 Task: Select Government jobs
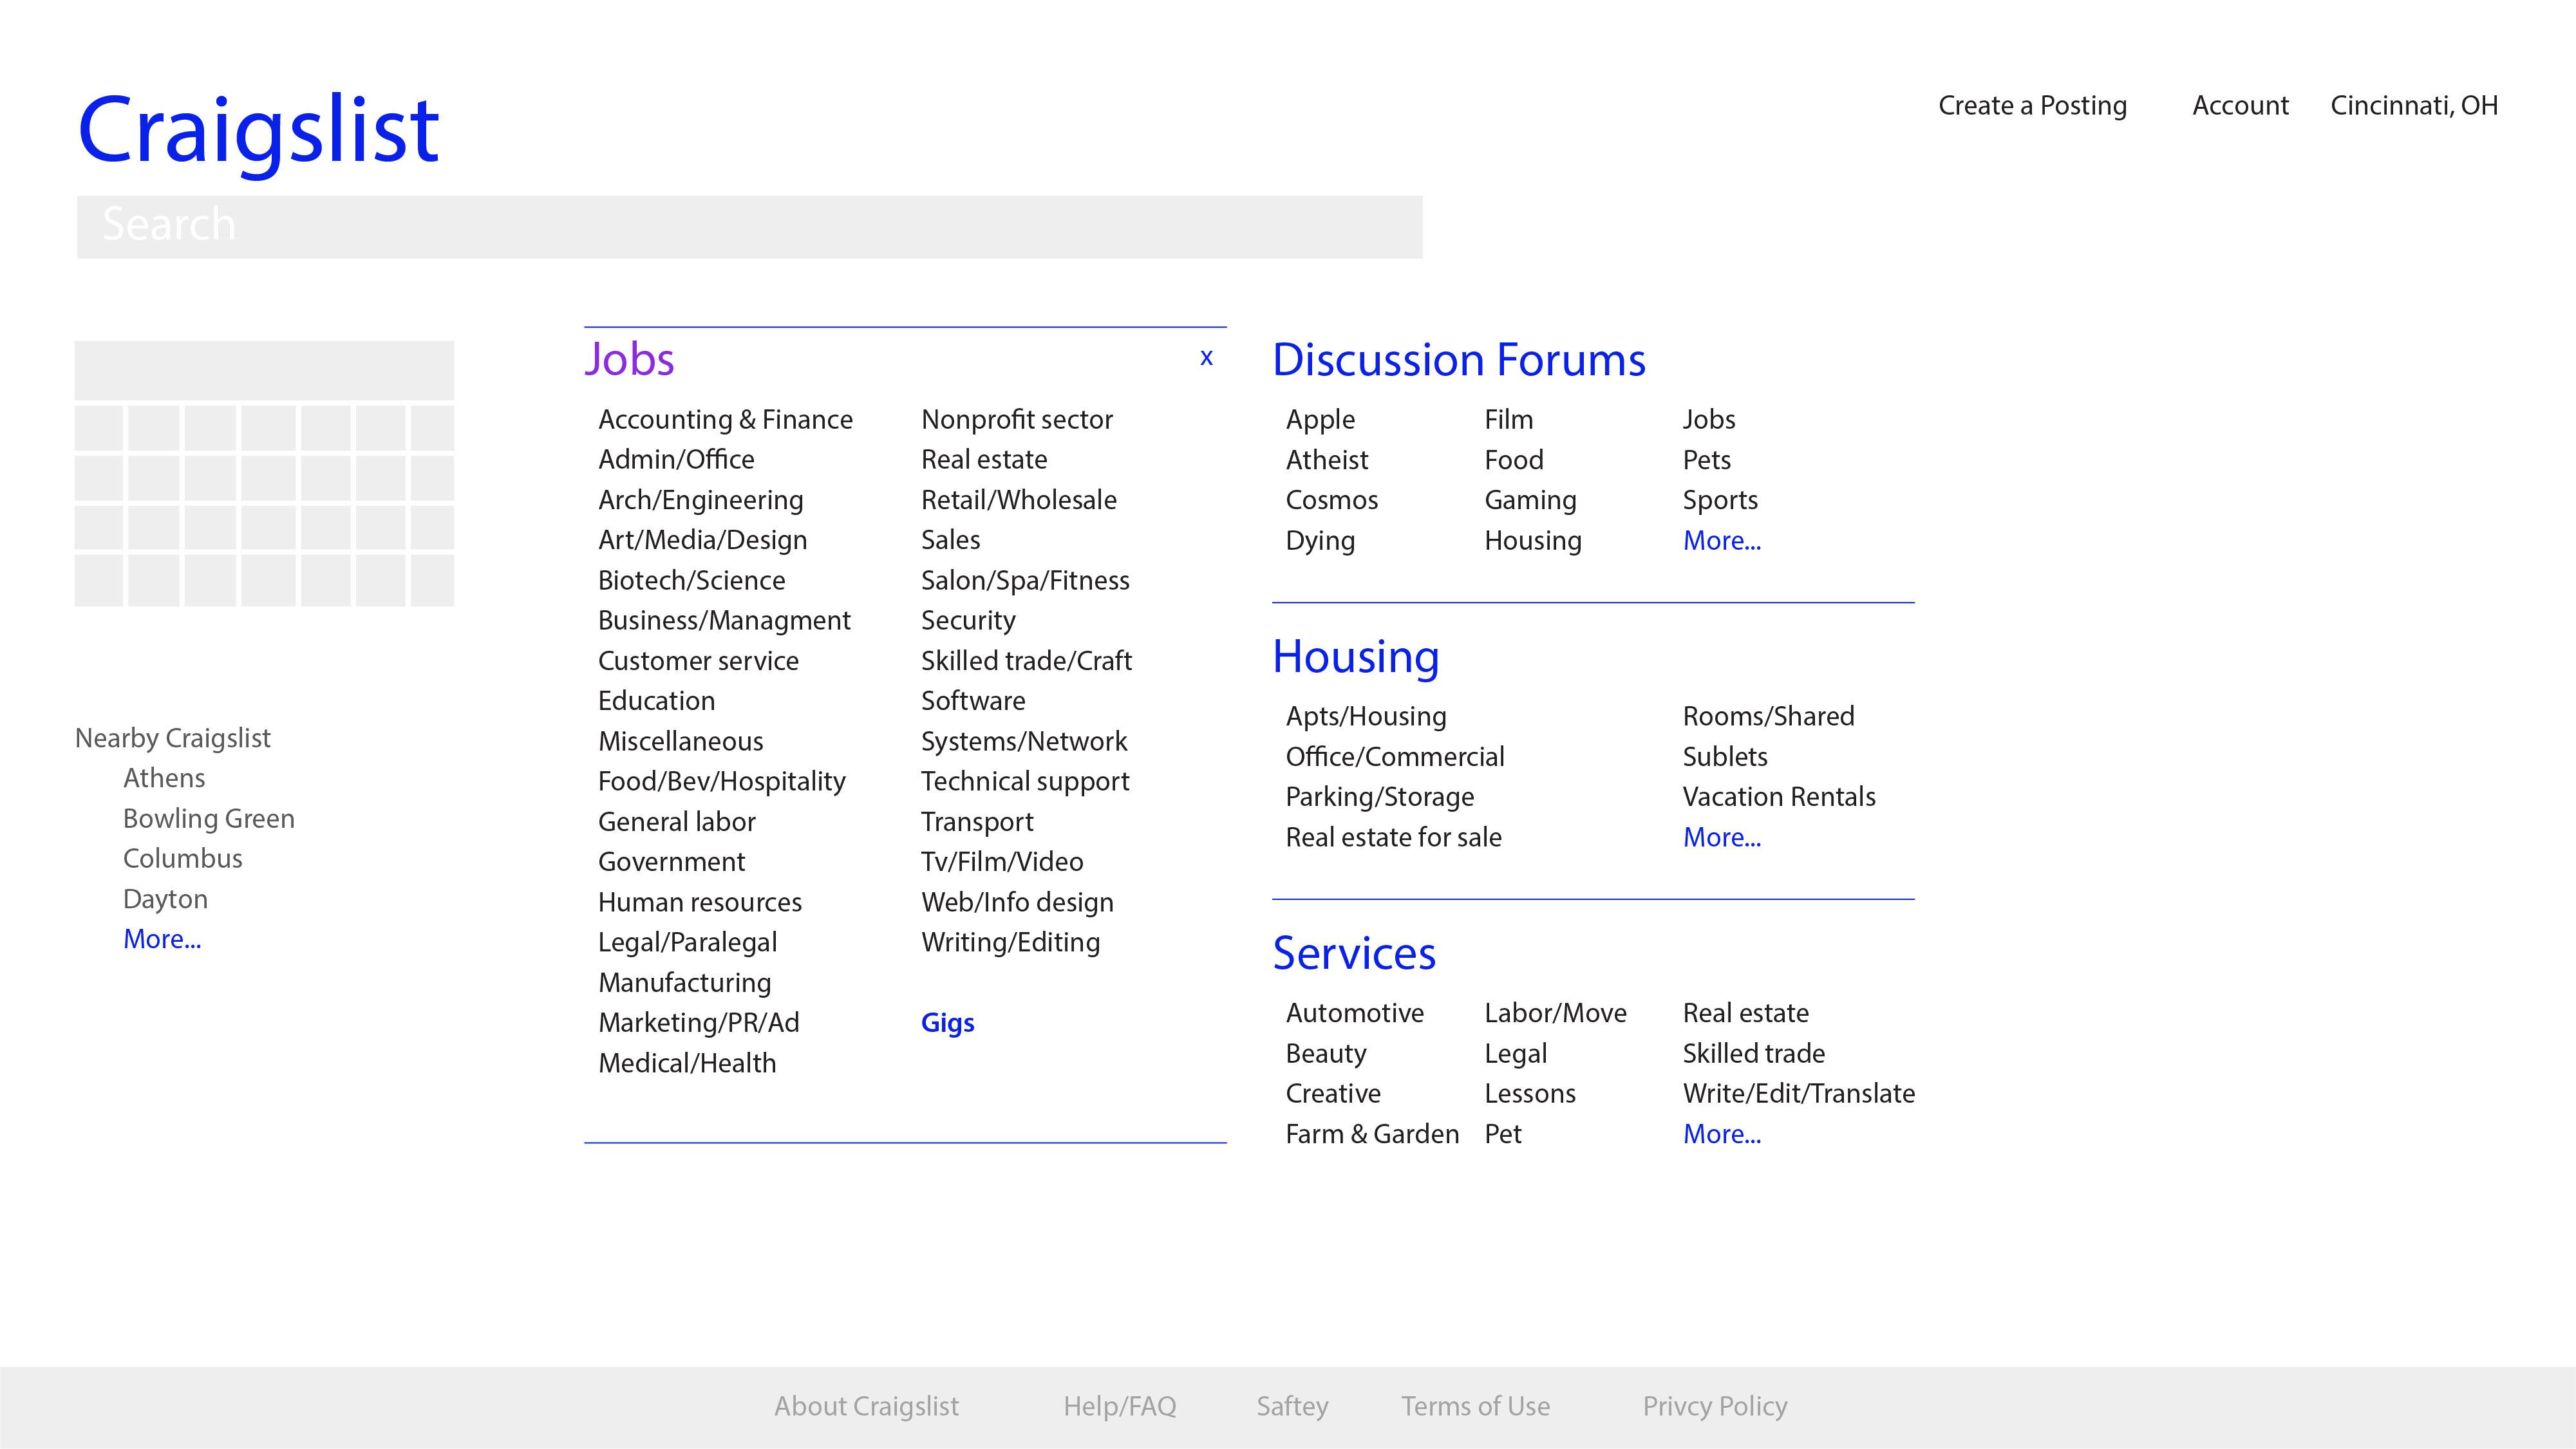672,862
